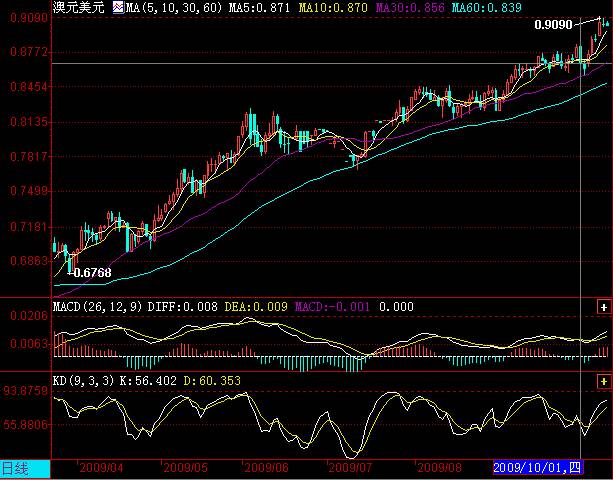This screenshot has height=480, width=613.
Task: Click the 2009/06 date axis label
Action: coord(267,468)
